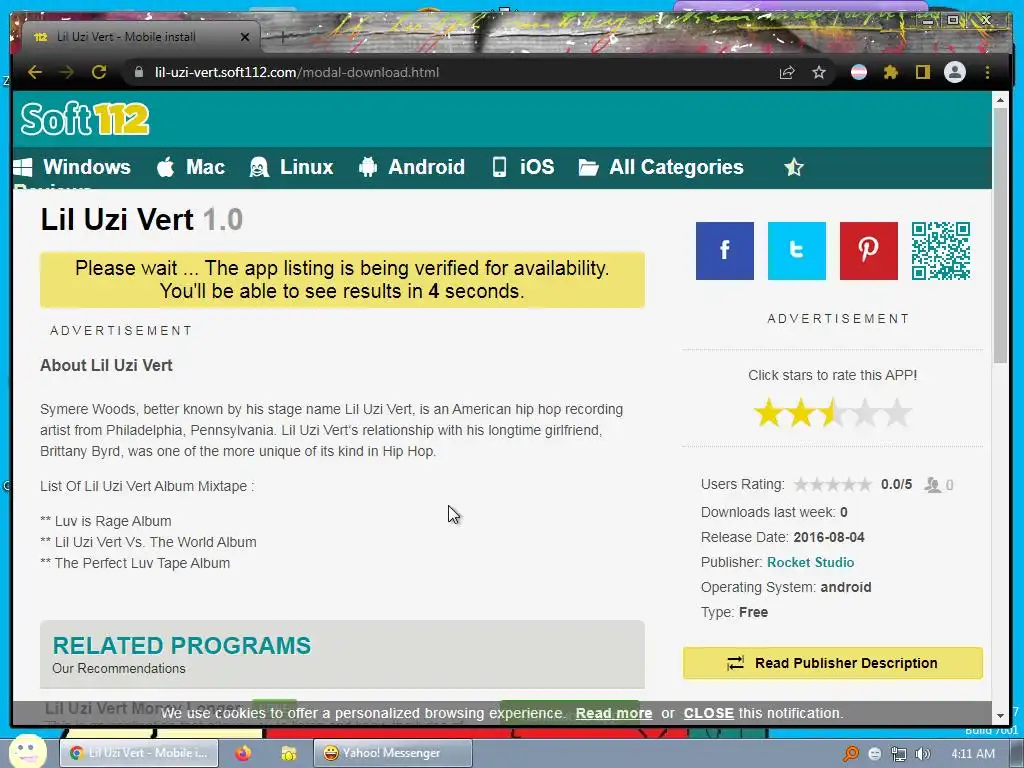This screenshot has width=1024, height=768.
Task: Open the Chrome profile avatar
Action: (955, 72)
